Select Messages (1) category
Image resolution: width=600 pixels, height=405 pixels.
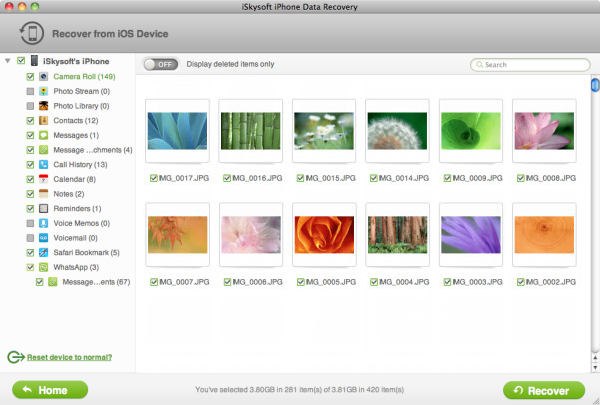tap(76, 135)
